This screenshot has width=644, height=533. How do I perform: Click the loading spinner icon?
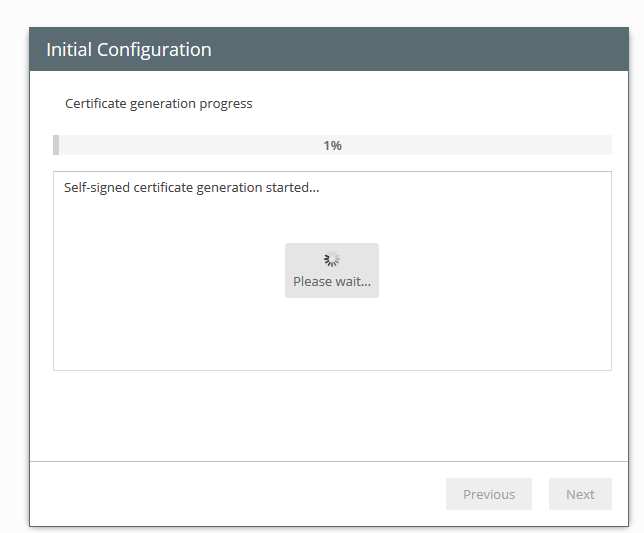click(x=332, y=260)
